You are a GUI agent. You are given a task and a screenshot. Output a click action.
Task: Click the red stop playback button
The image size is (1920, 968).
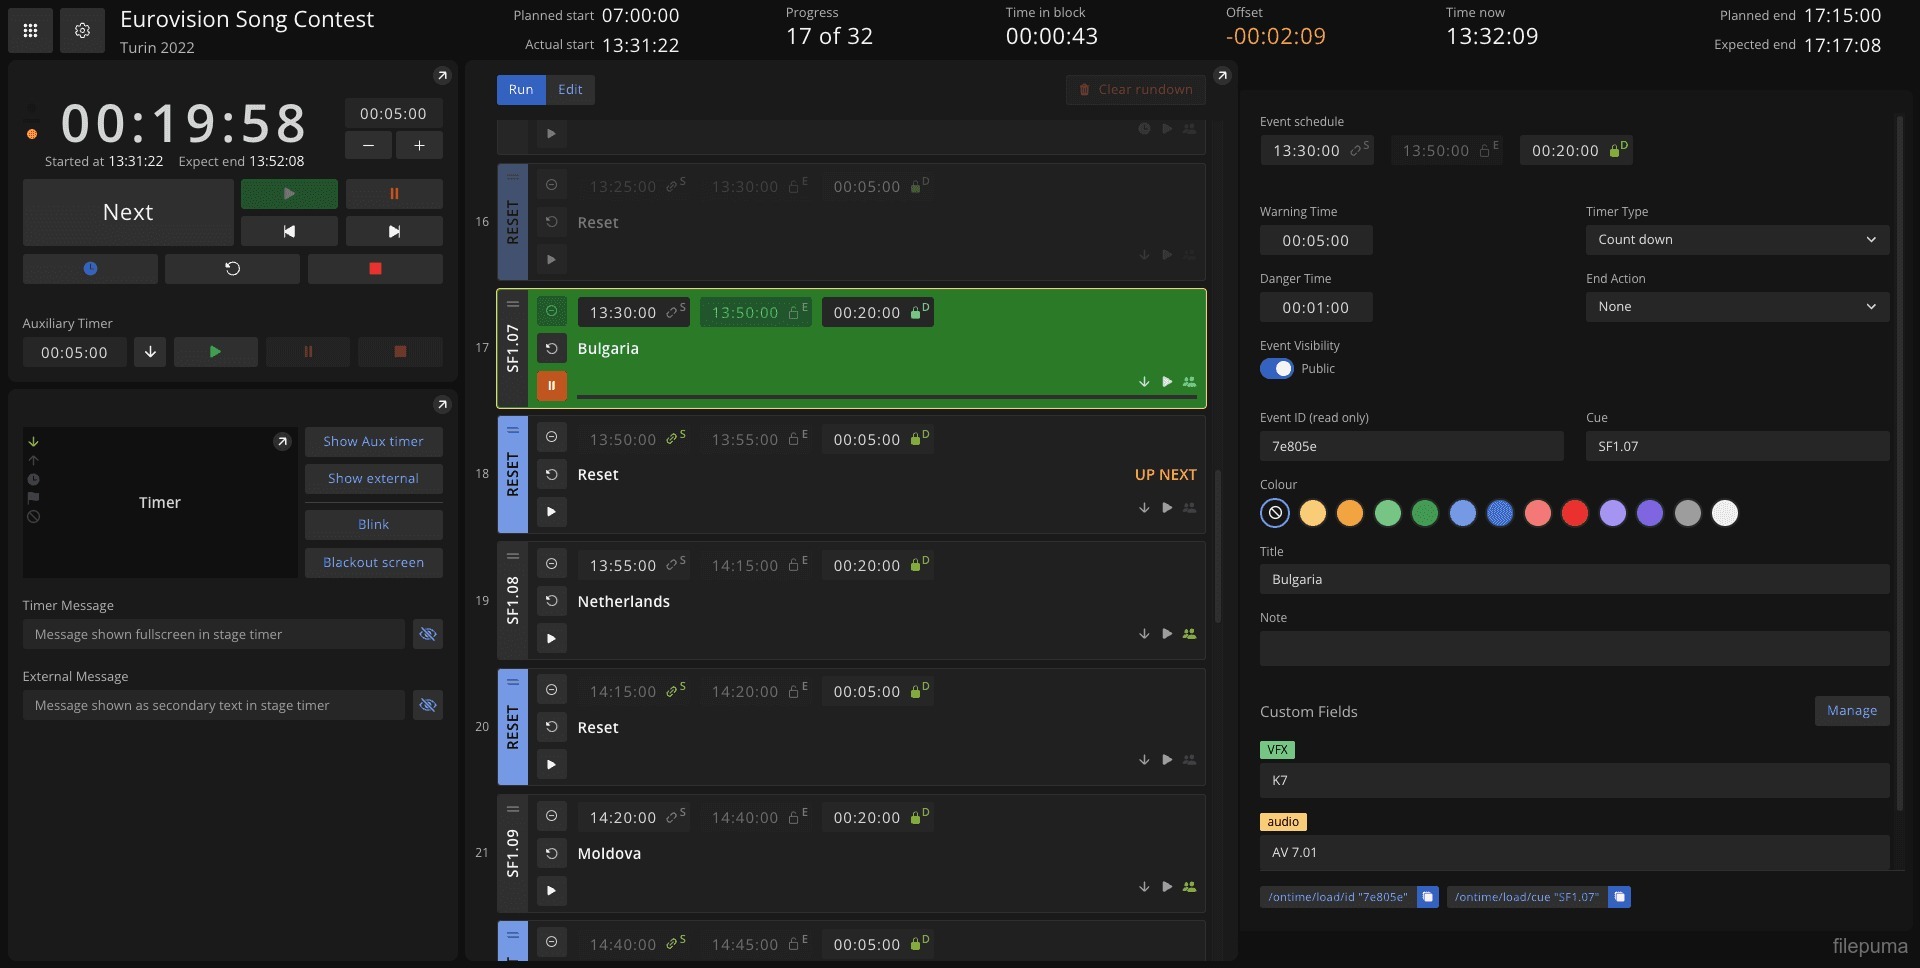375,269
